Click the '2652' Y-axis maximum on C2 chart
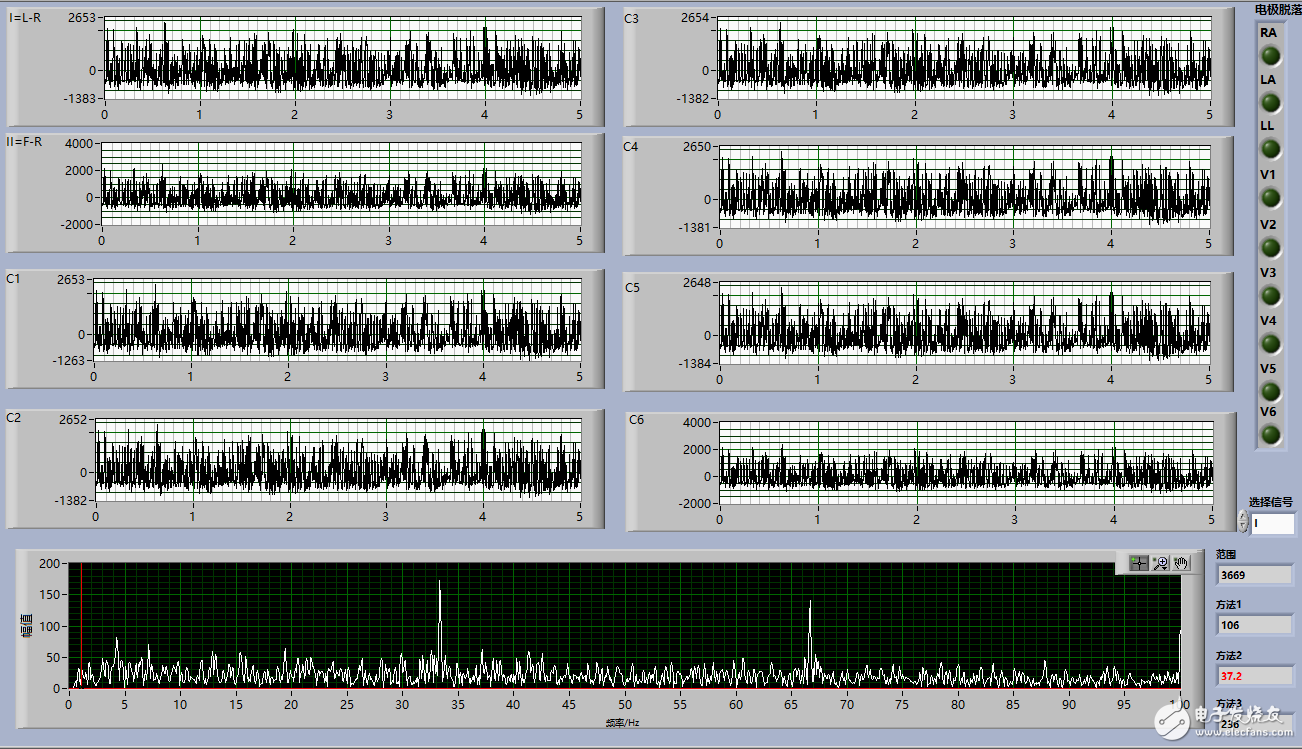The height and width of the screenshot is (749, 1302). pyautogui.click(x=75, y=420)
